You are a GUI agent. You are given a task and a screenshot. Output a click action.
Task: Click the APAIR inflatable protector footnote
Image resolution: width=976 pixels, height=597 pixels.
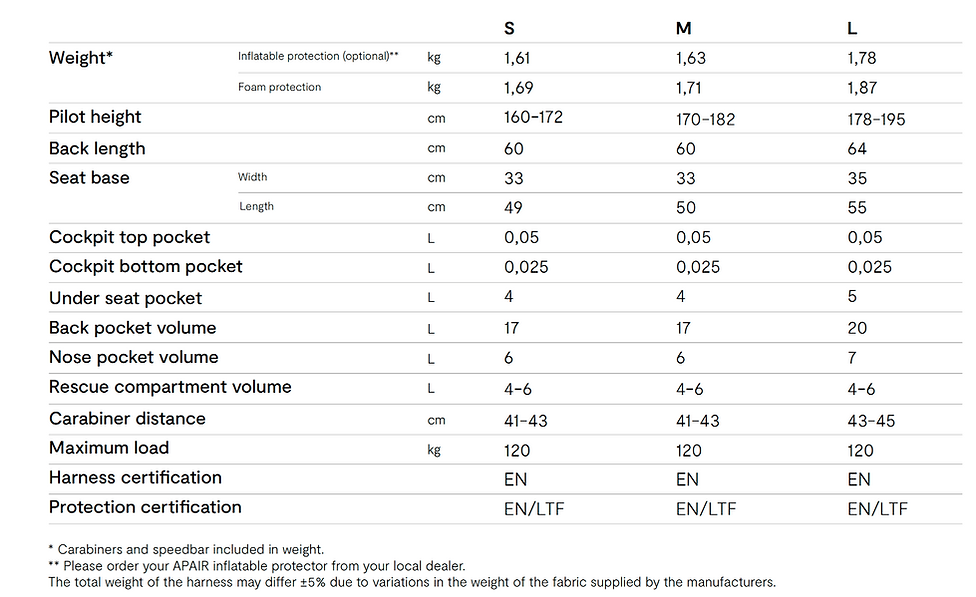(257, 565)
